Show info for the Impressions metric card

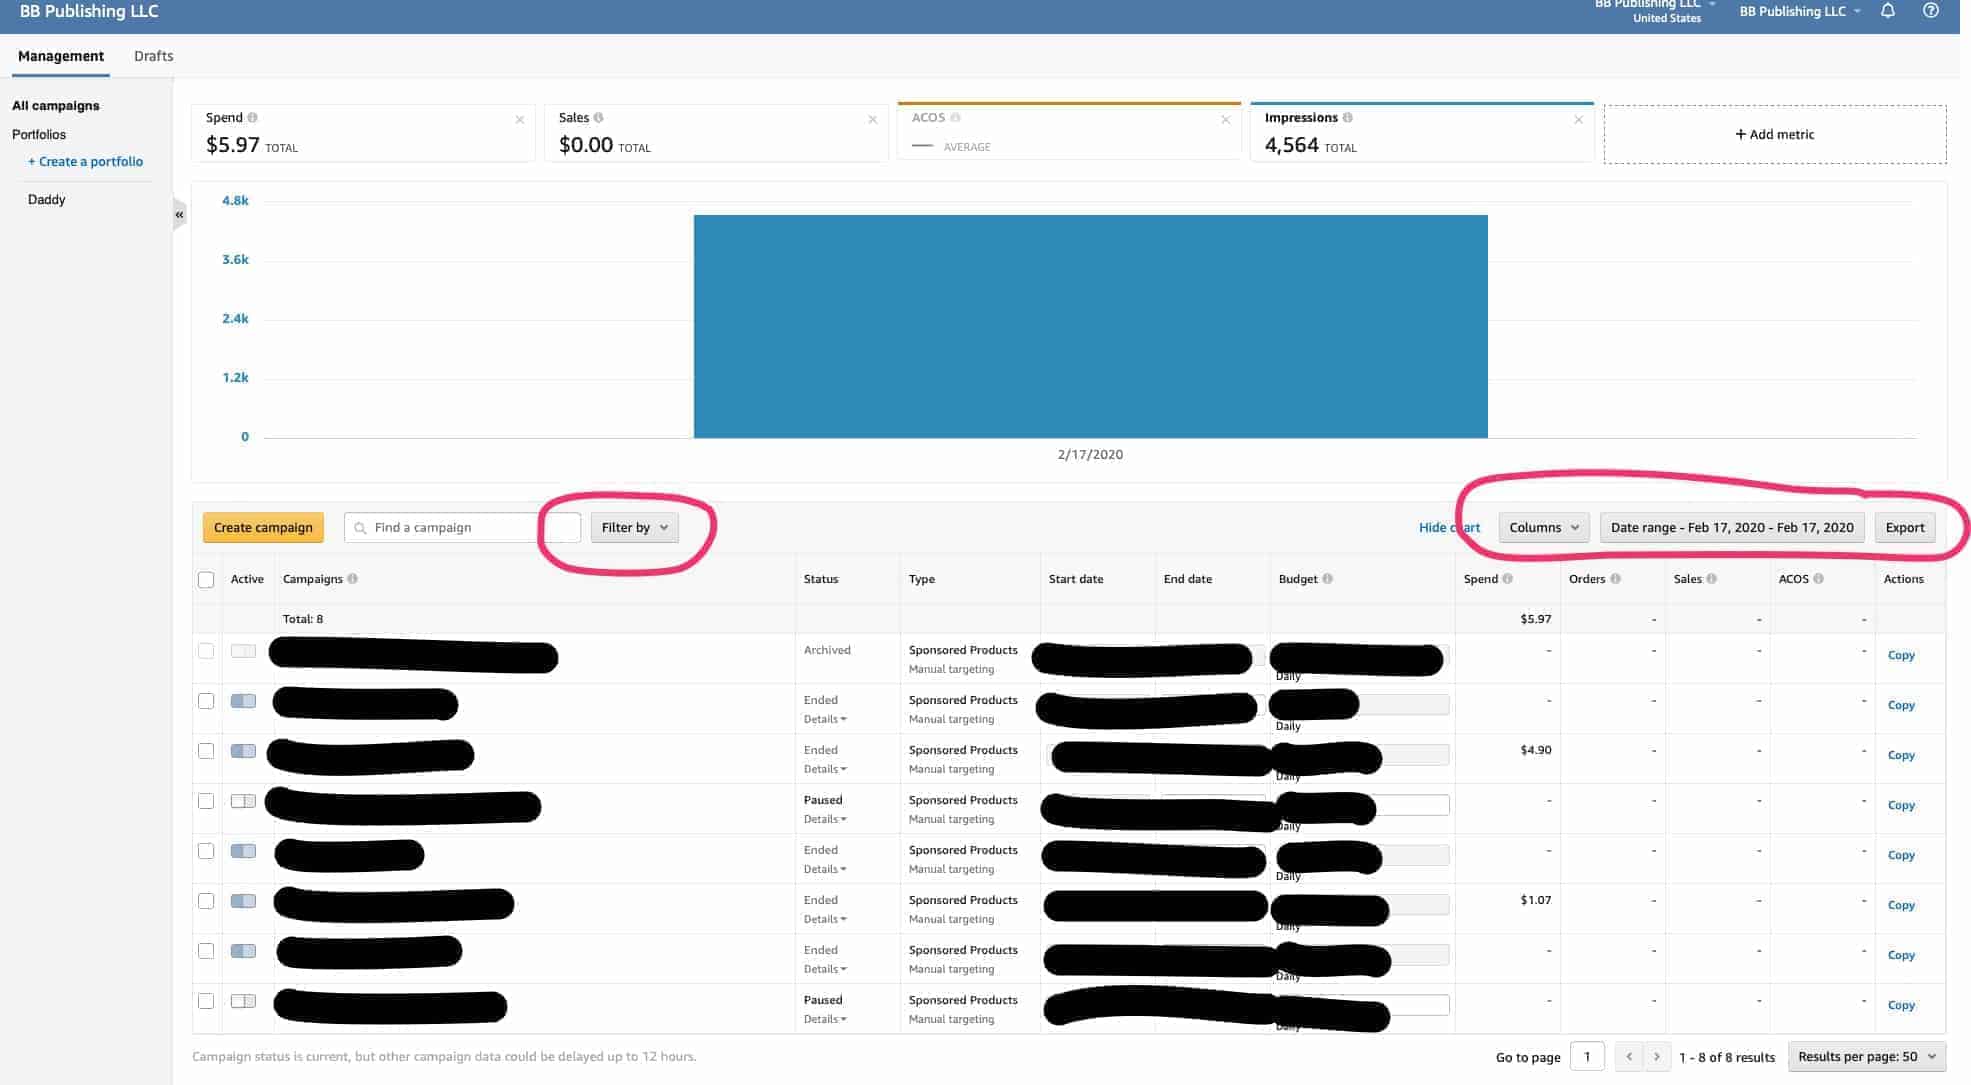[x=1348, y=118]
